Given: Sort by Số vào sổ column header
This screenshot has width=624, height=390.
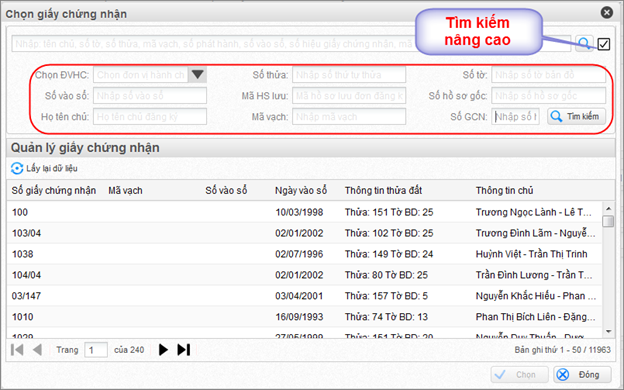Looking at the screenshot, I should [226, 190].
